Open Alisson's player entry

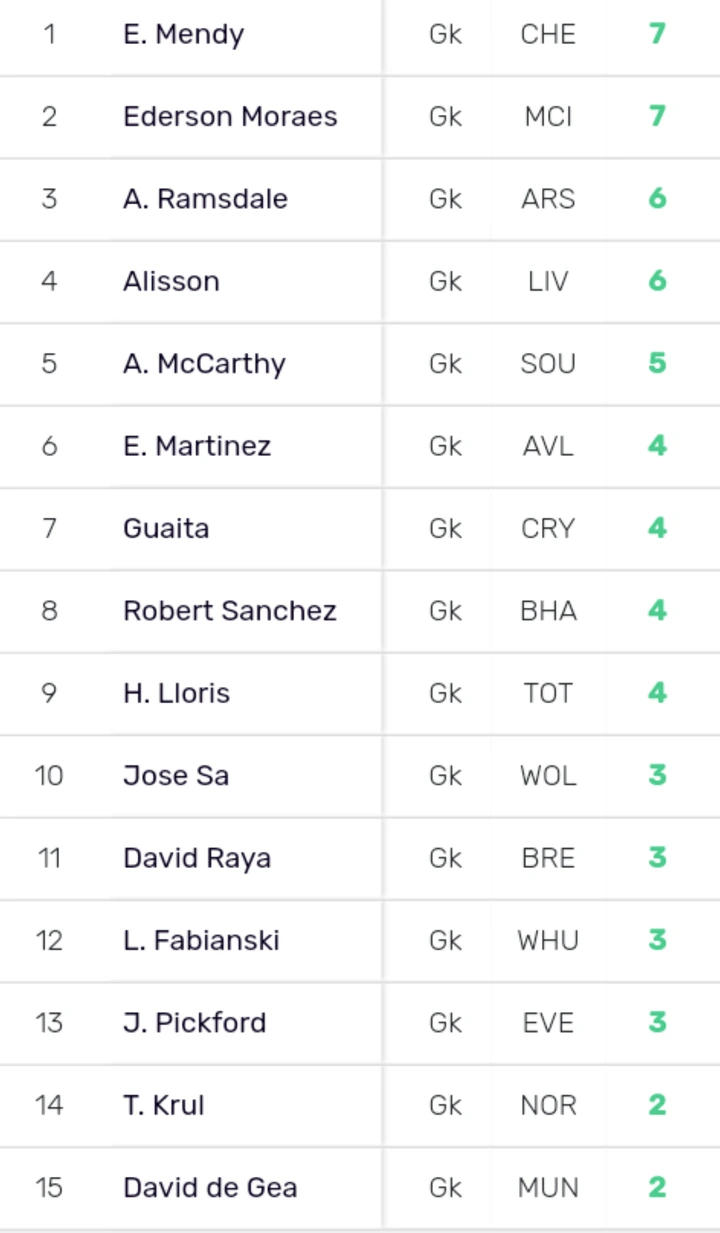(171, 281)
